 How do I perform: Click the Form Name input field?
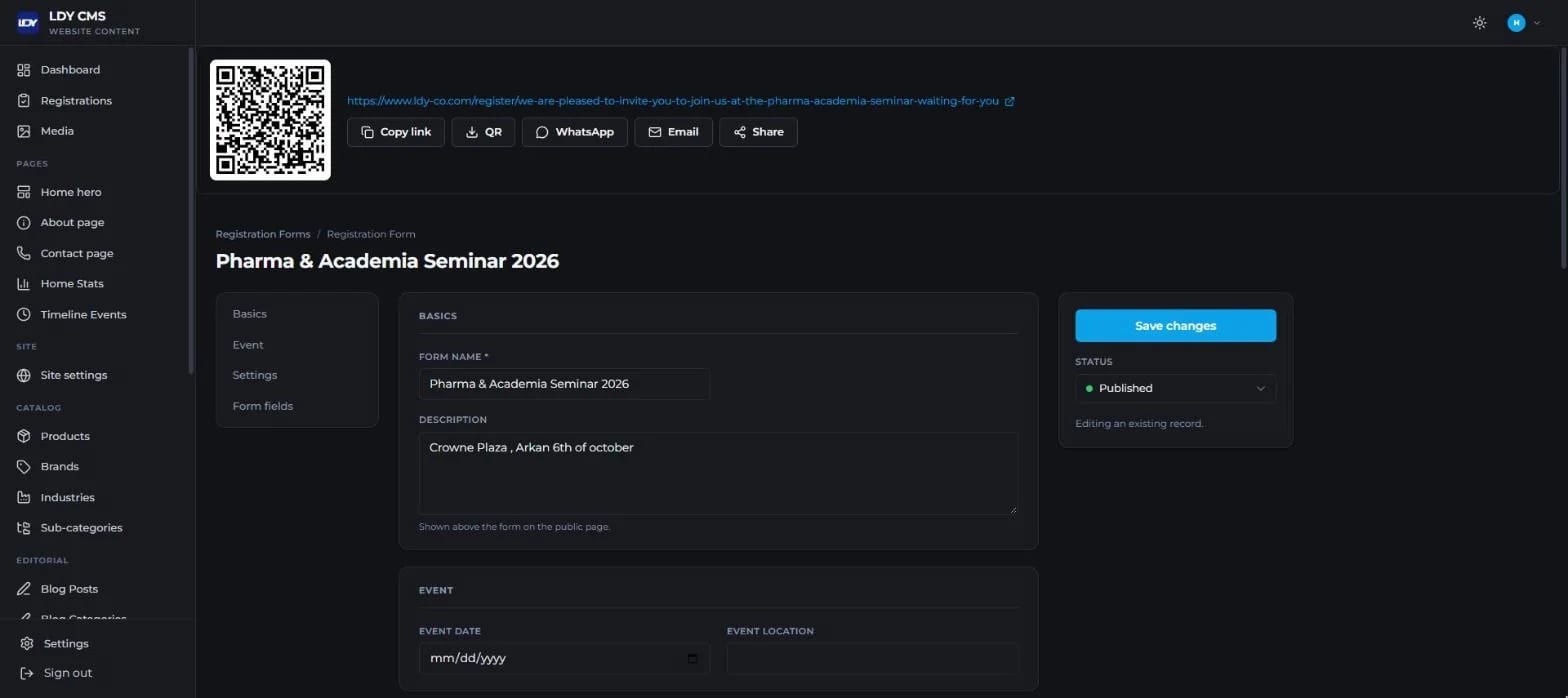pyautogui.click(x=565, y=384)
